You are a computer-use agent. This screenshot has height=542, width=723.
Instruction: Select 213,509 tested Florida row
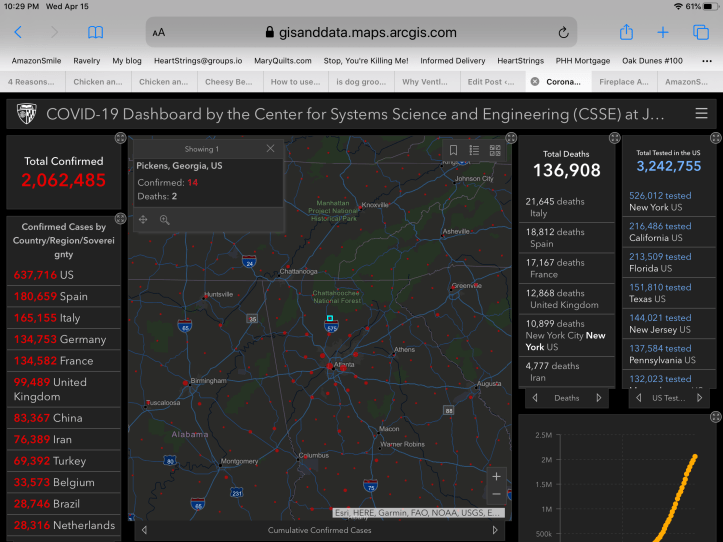[x=668, y=262]
